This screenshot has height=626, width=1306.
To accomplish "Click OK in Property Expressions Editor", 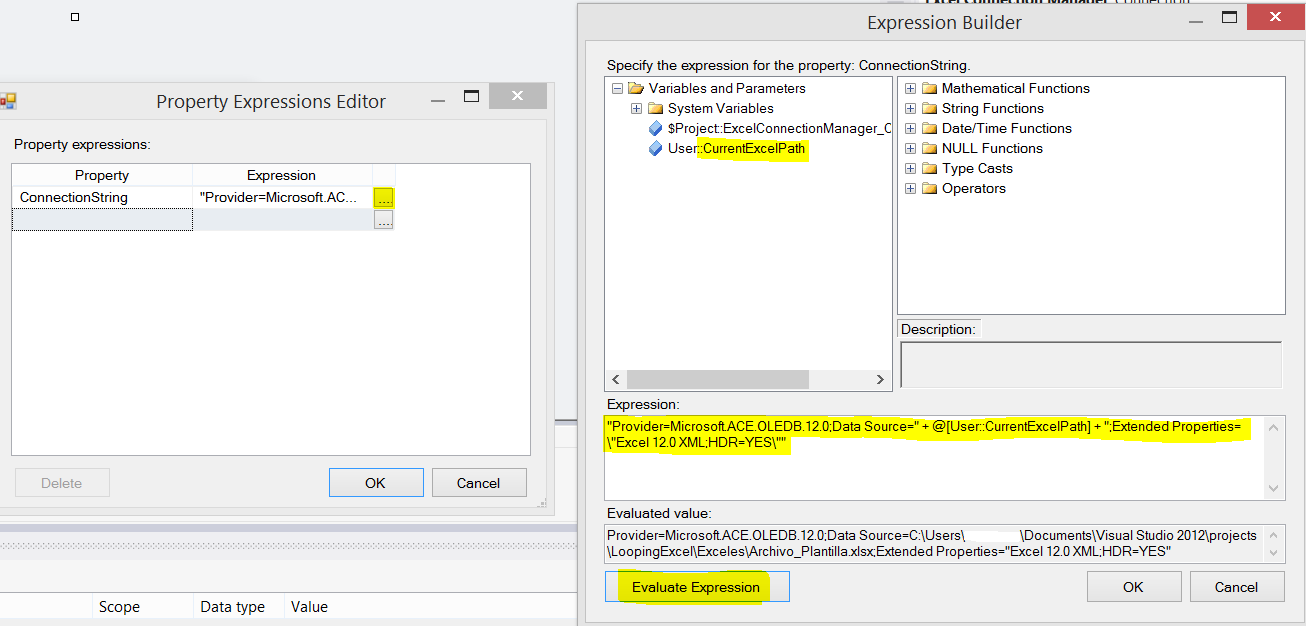I will pyautogui.click(x=375, y=483).
